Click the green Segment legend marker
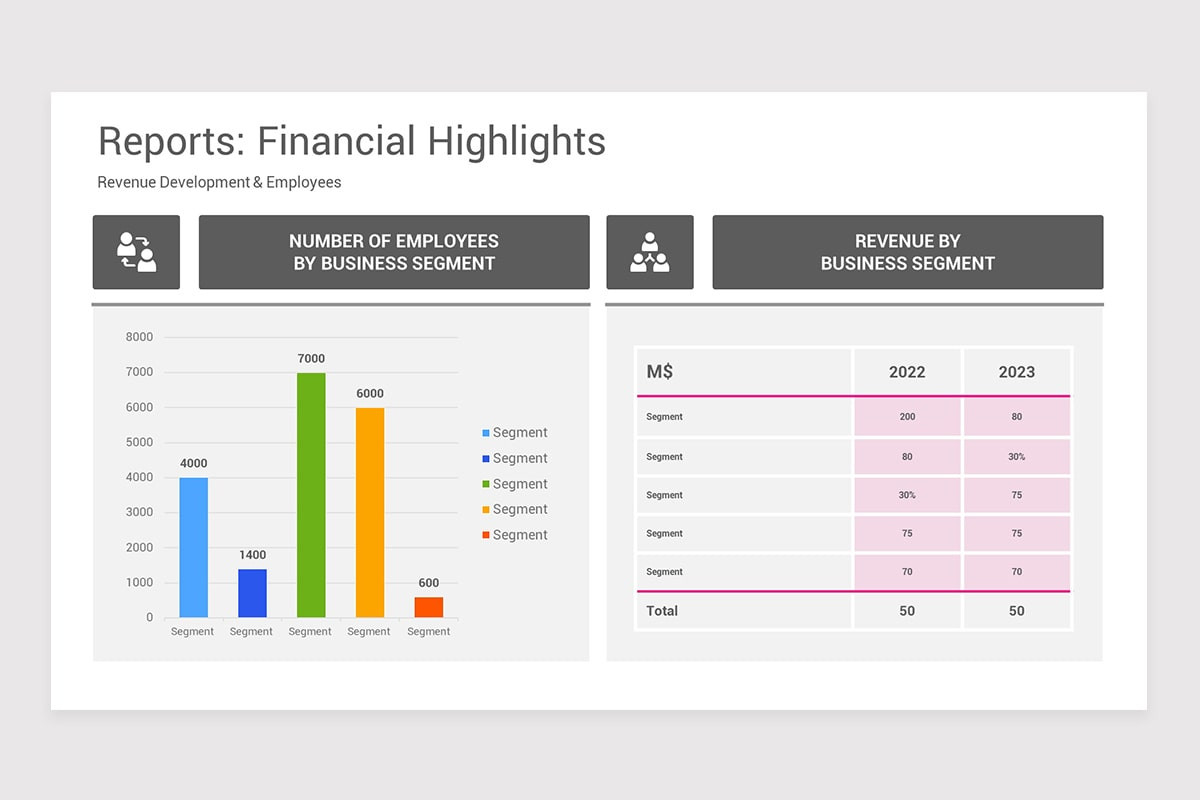 pyautogui.click(x=484, y=483)
